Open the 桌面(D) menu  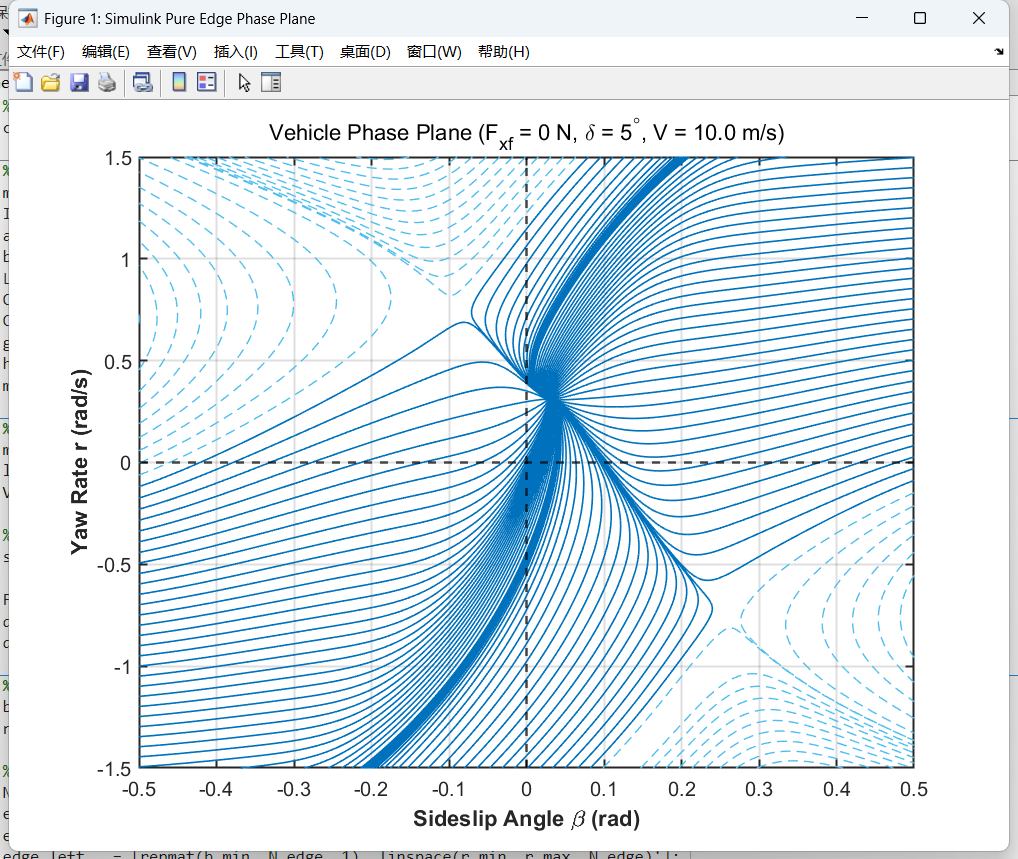coord(366,52)
